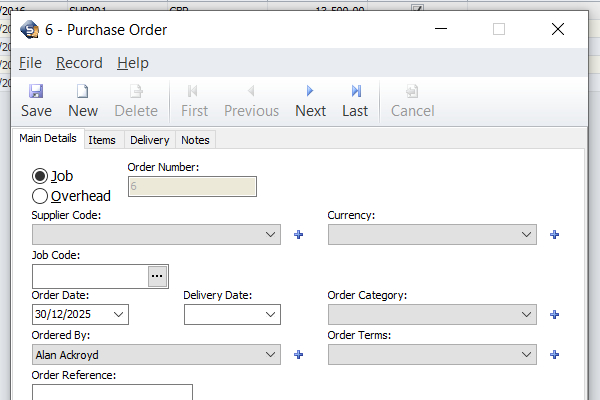Expand the Currency dropdown
Screen dimensions: 600x400
527,235
